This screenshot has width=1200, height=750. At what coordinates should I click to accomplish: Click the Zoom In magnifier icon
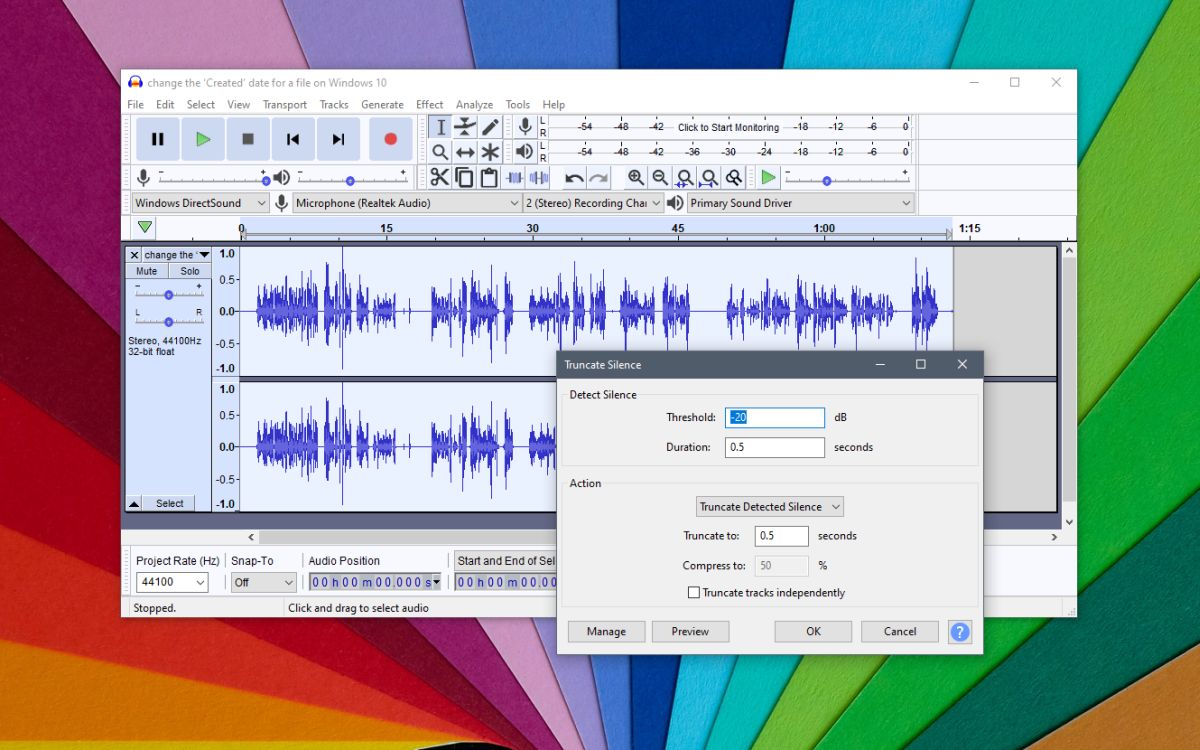[636, 177]
